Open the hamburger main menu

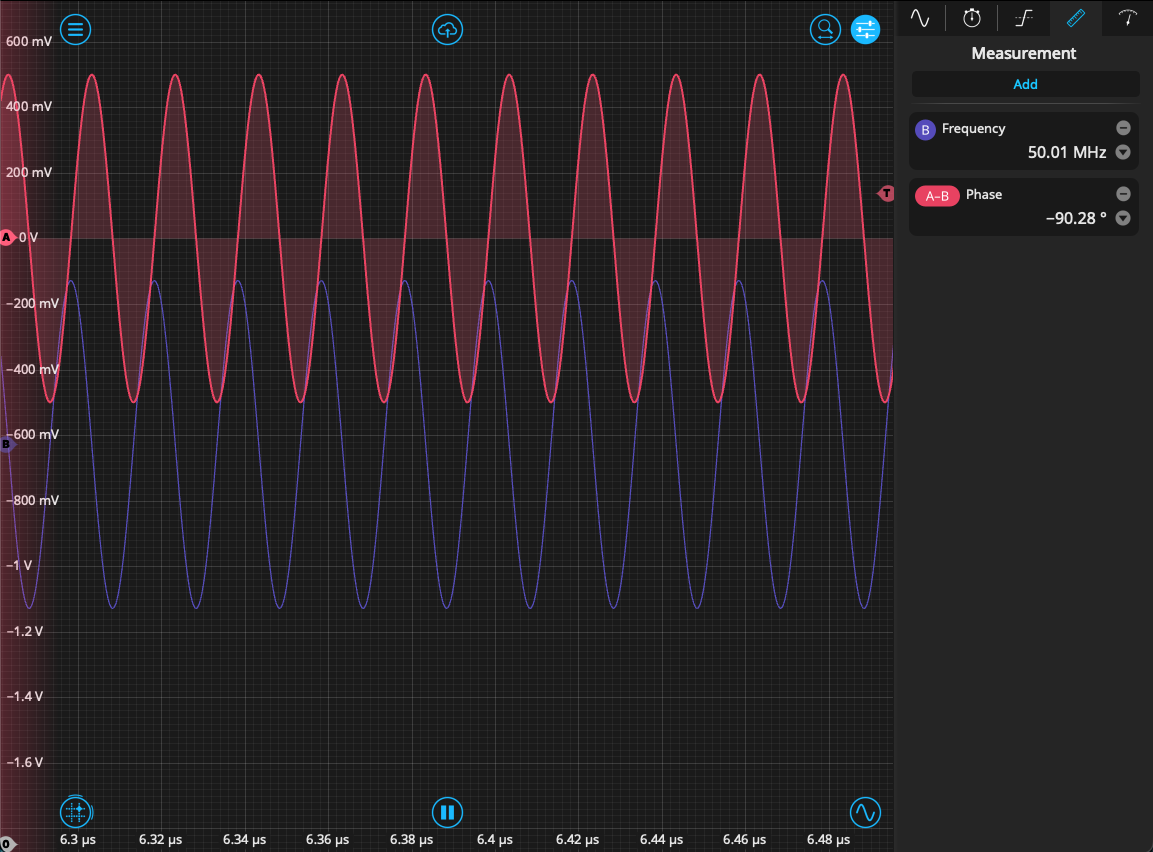pyautogui.click(x=75, y=29)
